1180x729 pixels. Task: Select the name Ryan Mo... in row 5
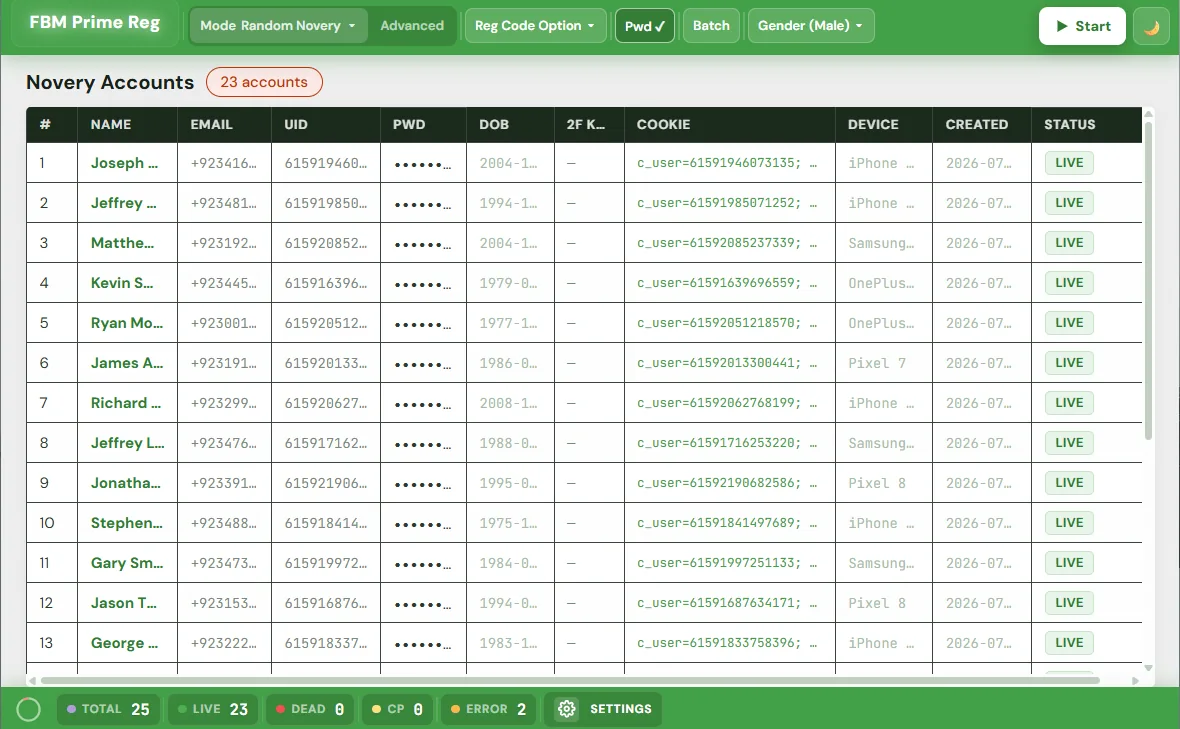point(126,323)
